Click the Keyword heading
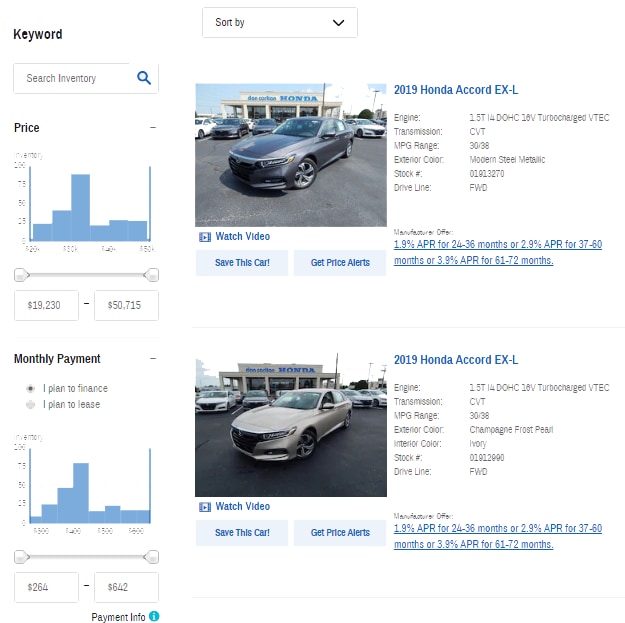The width and height of the screenshot is (625, 623). [38, 35]
